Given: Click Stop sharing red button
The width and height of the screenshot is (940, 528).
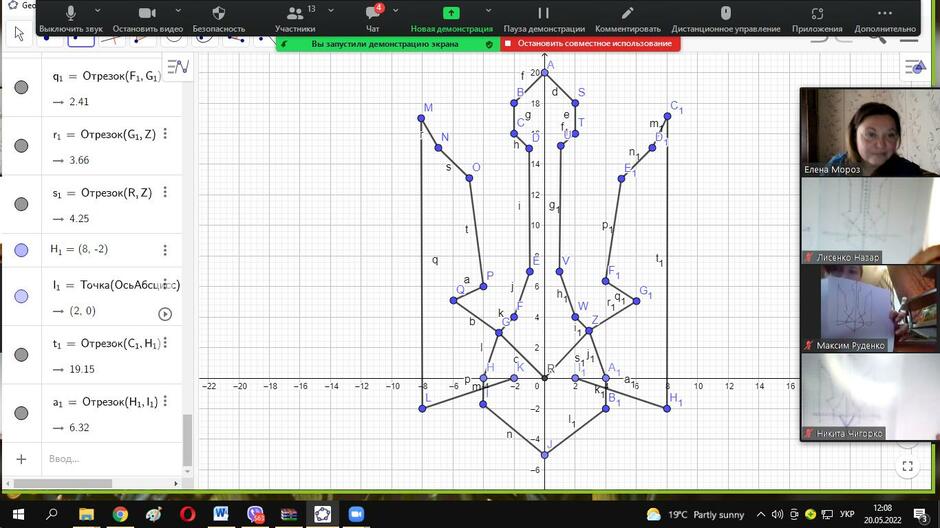Looking at the screenshot, I should point(590,44).
